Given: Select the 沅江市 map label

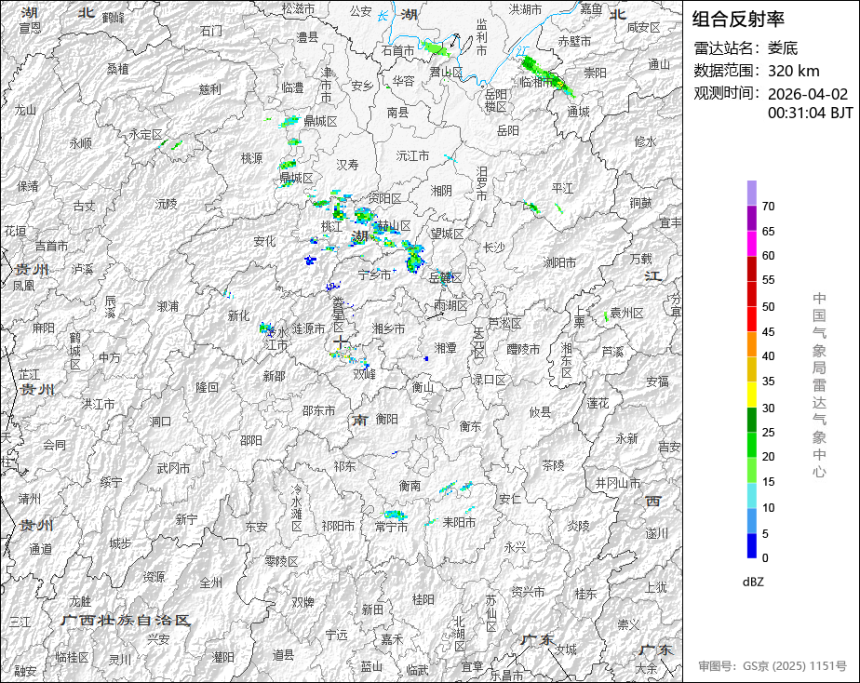Looking at the screenshot, I should [x=412, y=156].
